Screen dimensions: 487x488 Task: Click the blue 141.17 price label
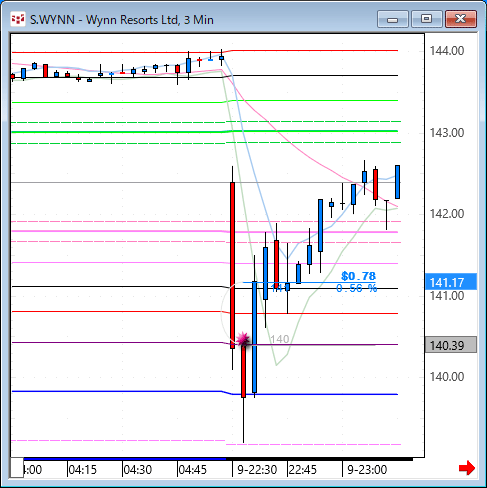(451, 282)
